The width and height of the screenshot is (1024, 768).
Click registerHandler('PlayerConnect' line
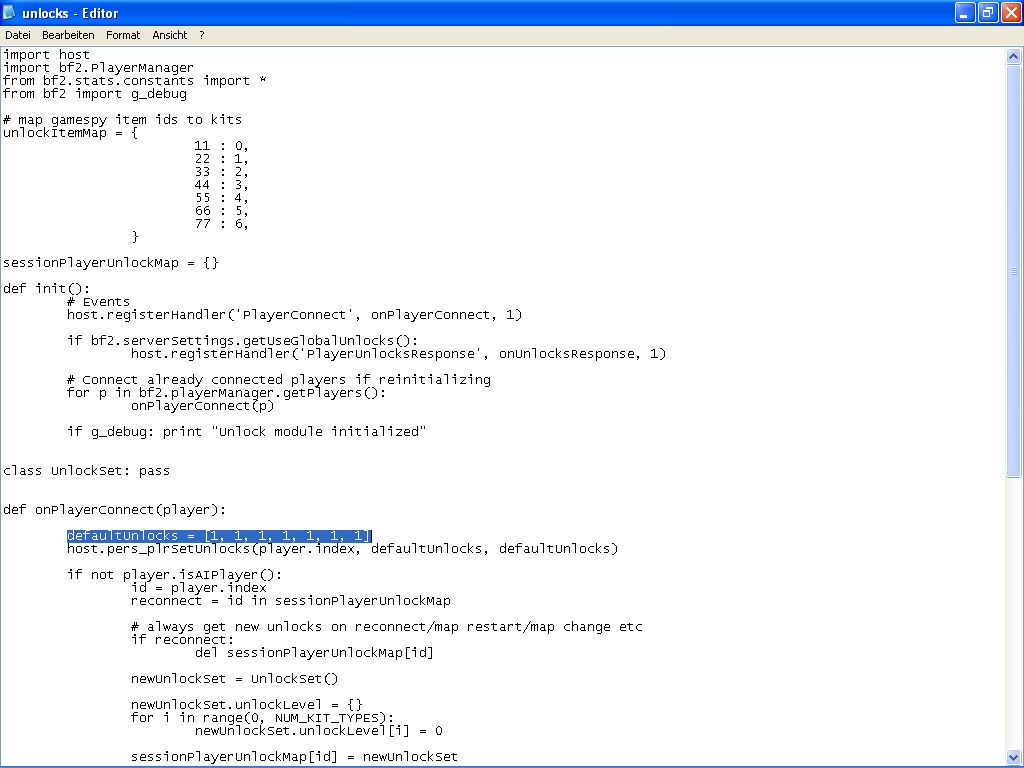tap(295, 315)
